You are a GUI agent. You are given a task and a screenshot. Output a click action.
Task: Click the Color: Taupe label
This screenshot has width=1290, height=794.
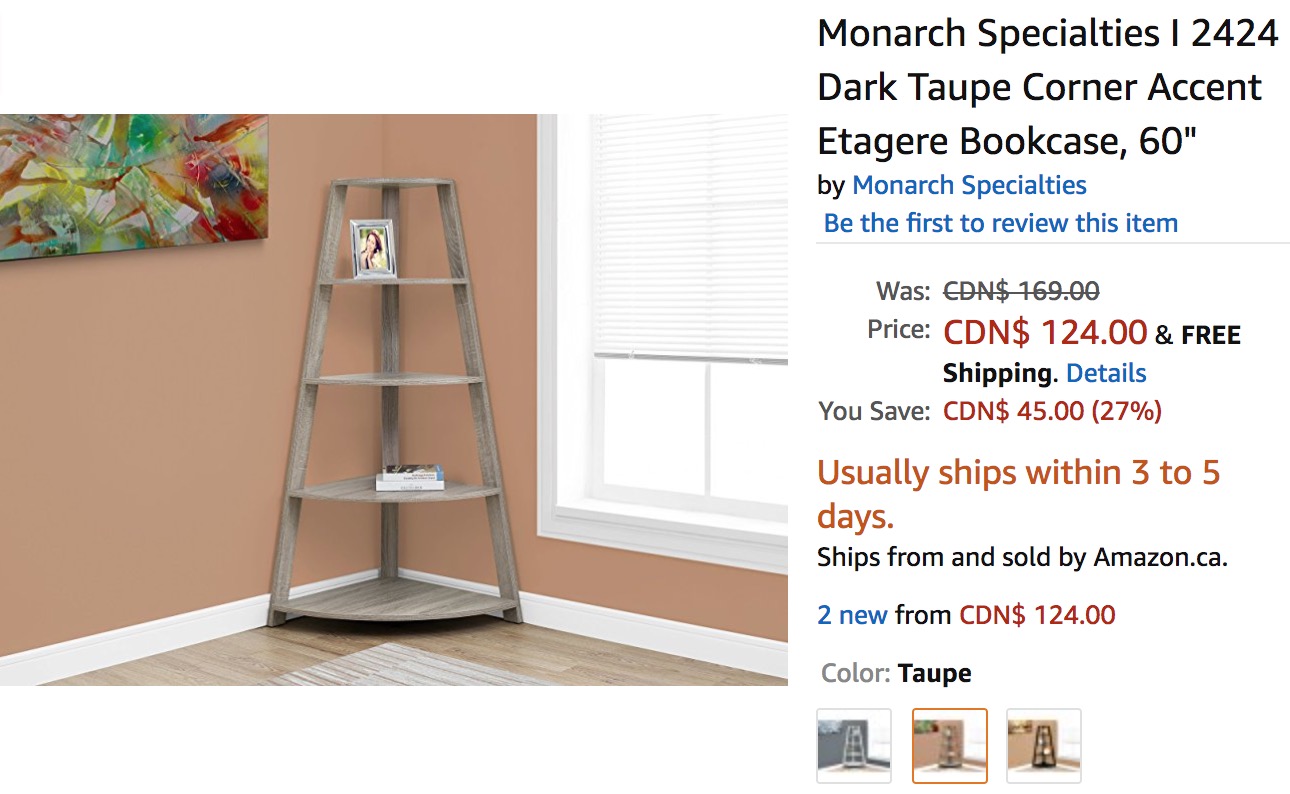895,673
